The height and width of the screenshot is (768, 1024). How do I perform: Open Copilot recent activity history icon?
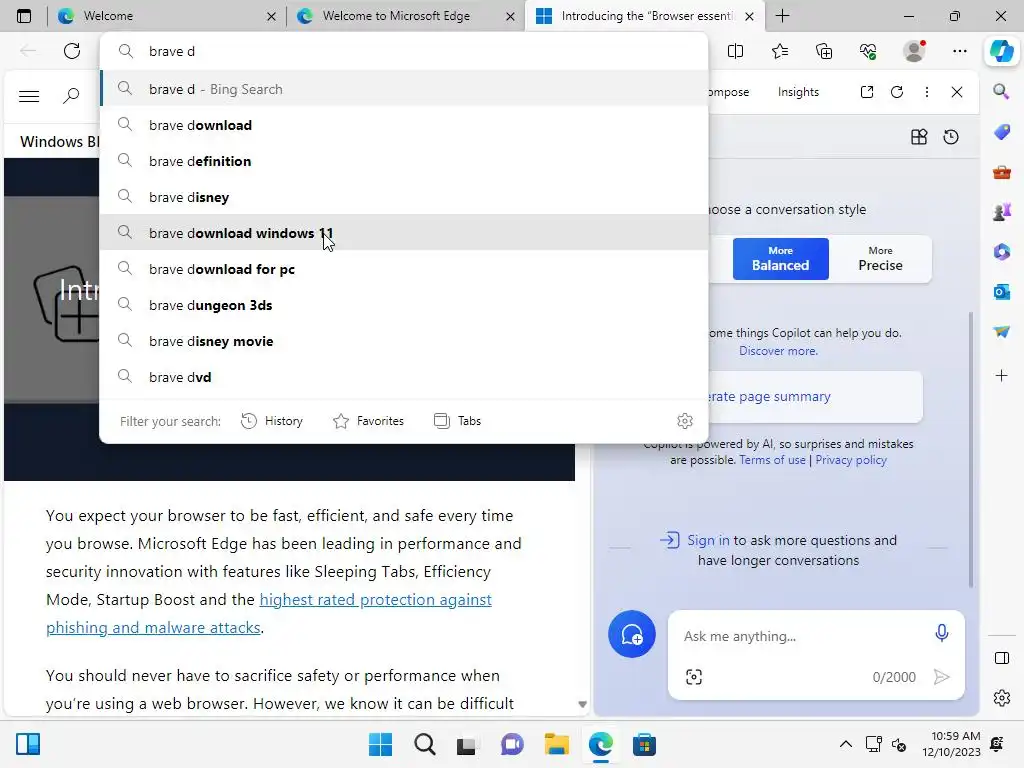point(951,136)
